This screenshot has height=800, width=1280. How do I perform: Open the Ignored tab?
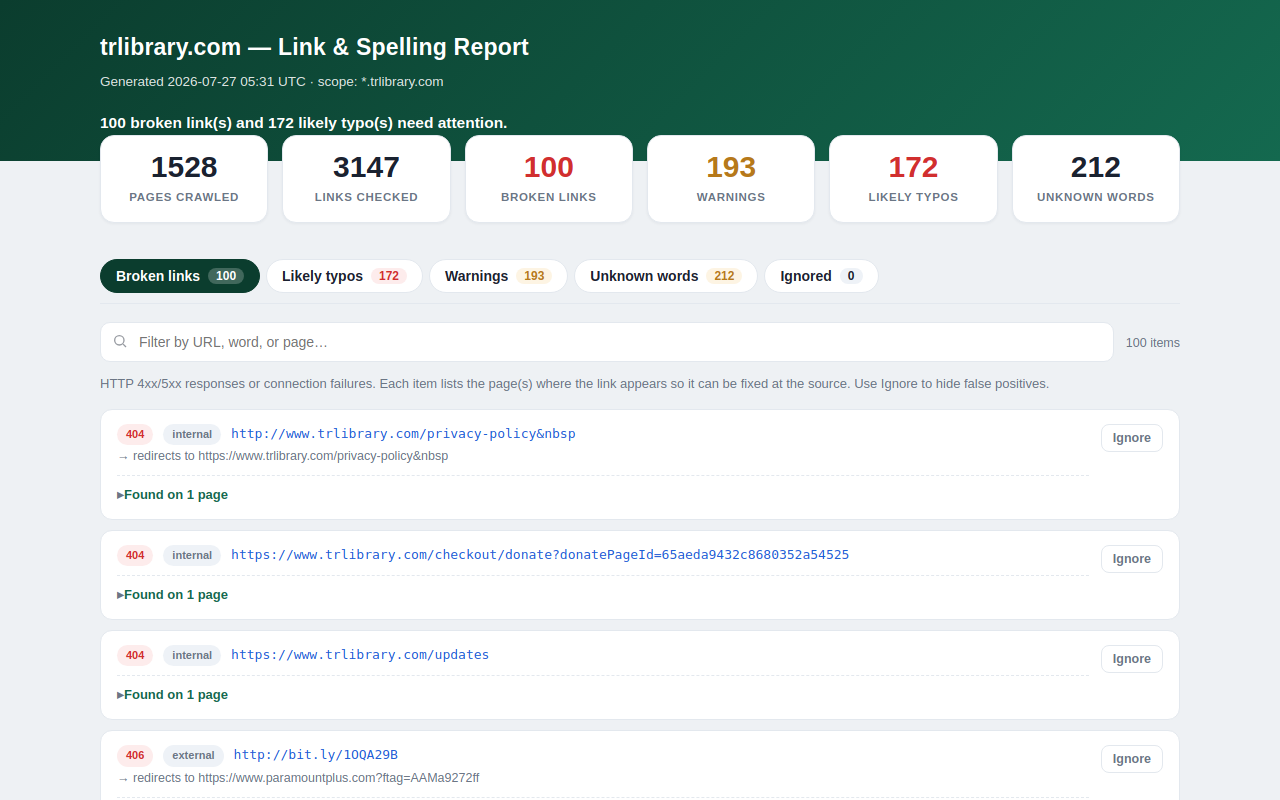coord(821,276)
